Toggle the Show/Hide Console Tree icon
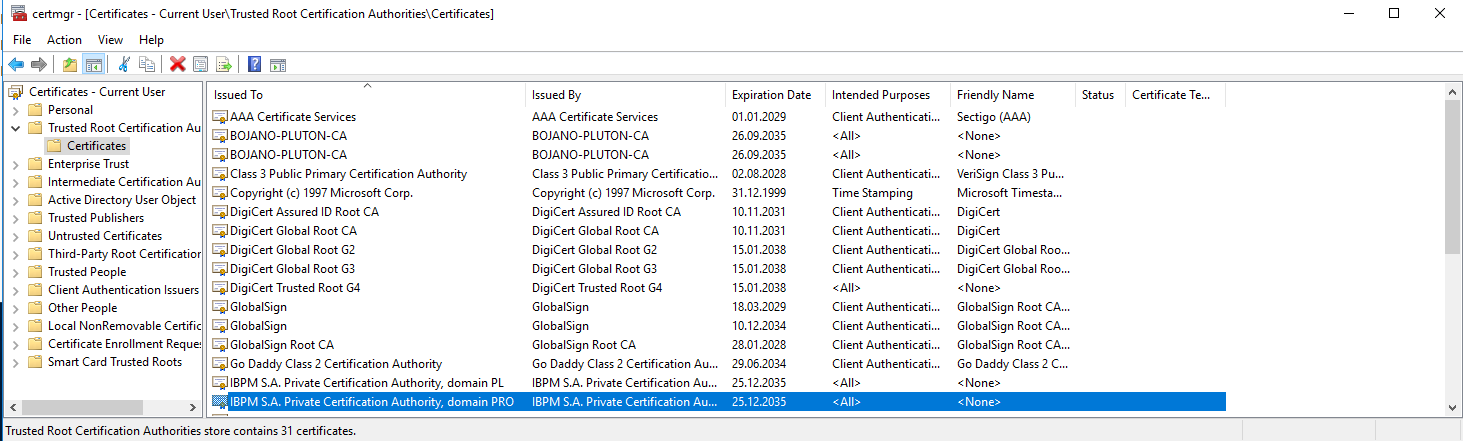 (93, 64)
